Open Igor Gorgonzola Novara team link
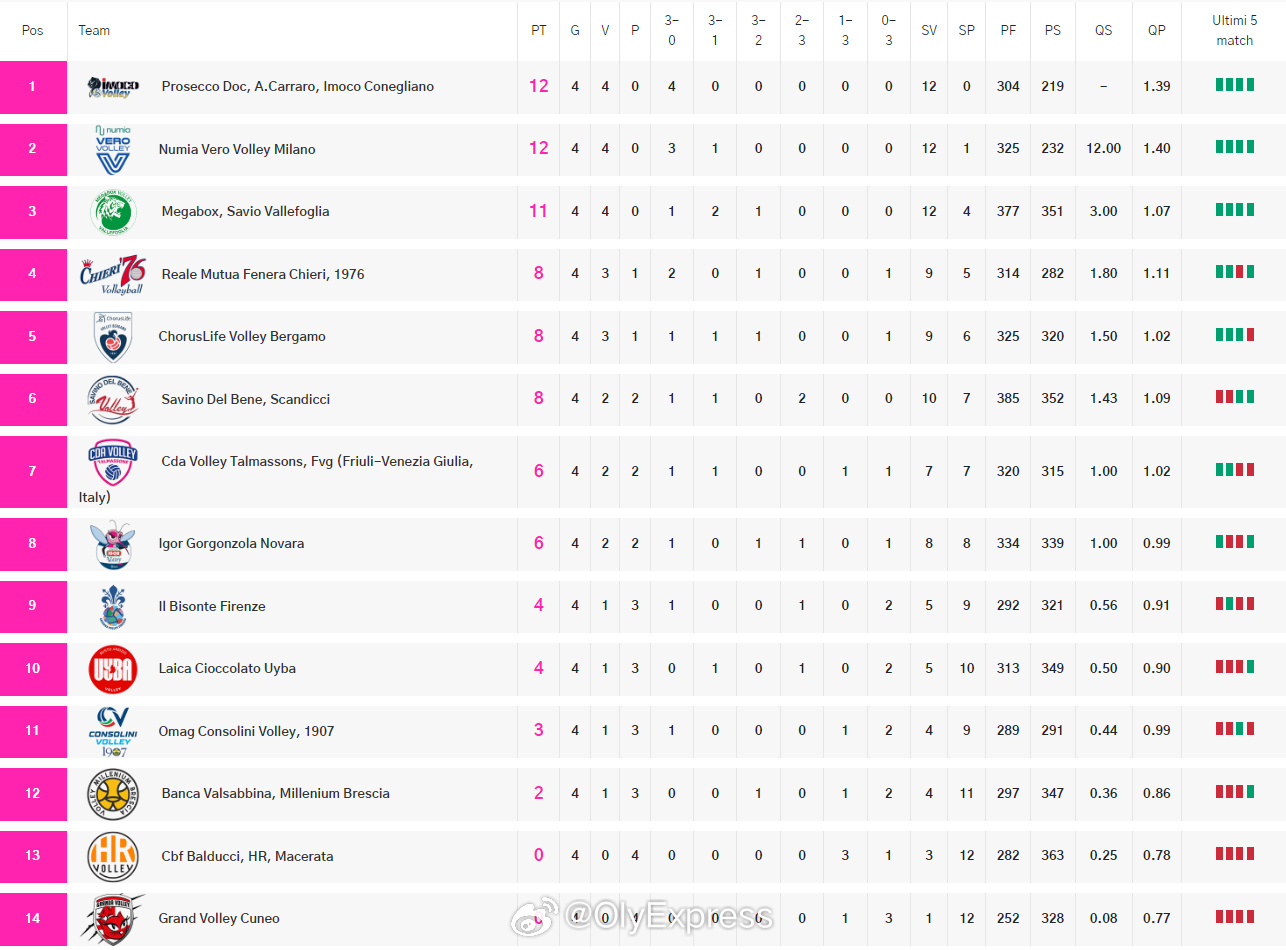 [231, 544]
